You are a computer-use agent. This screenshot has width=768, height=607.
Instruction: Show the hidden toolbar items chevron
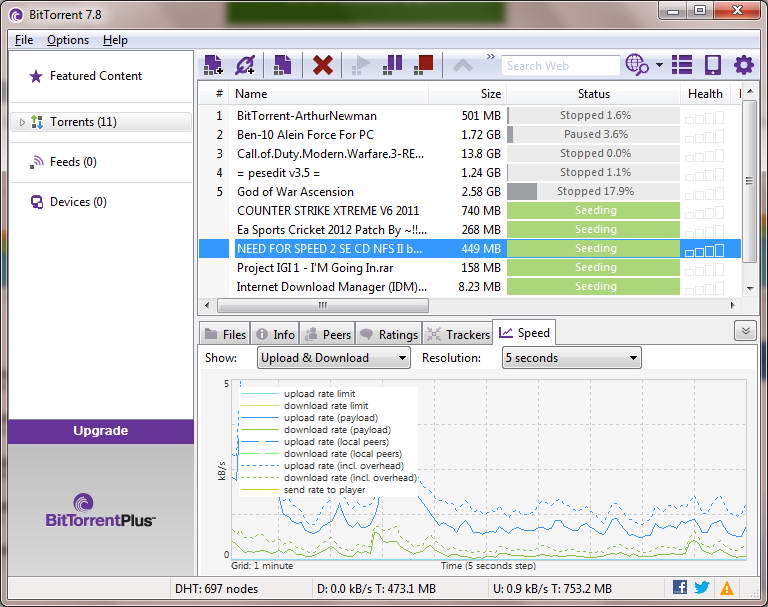(490, 57)
